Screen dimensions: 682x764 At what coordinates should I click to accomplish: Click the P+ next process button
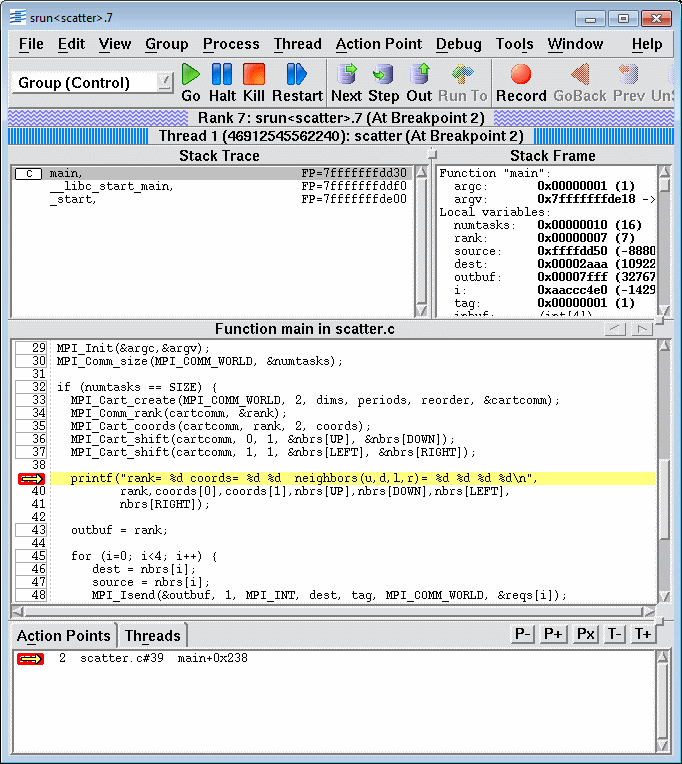click(x=553, y=634)
